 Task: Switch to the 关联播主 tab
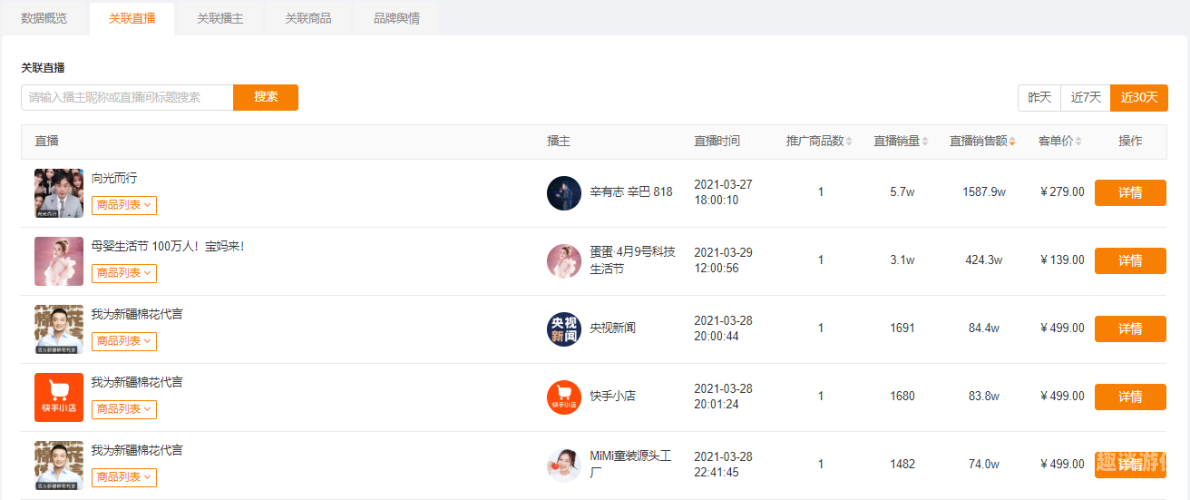tap(220, 19)
